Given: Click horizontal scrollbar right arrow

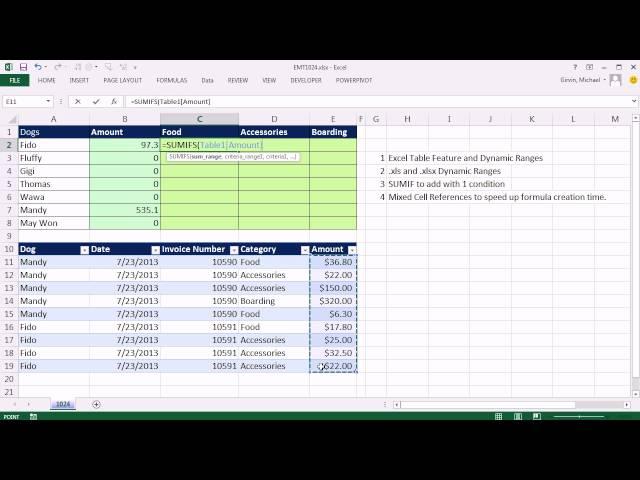Looking at the screenshot, I should 627,404.
